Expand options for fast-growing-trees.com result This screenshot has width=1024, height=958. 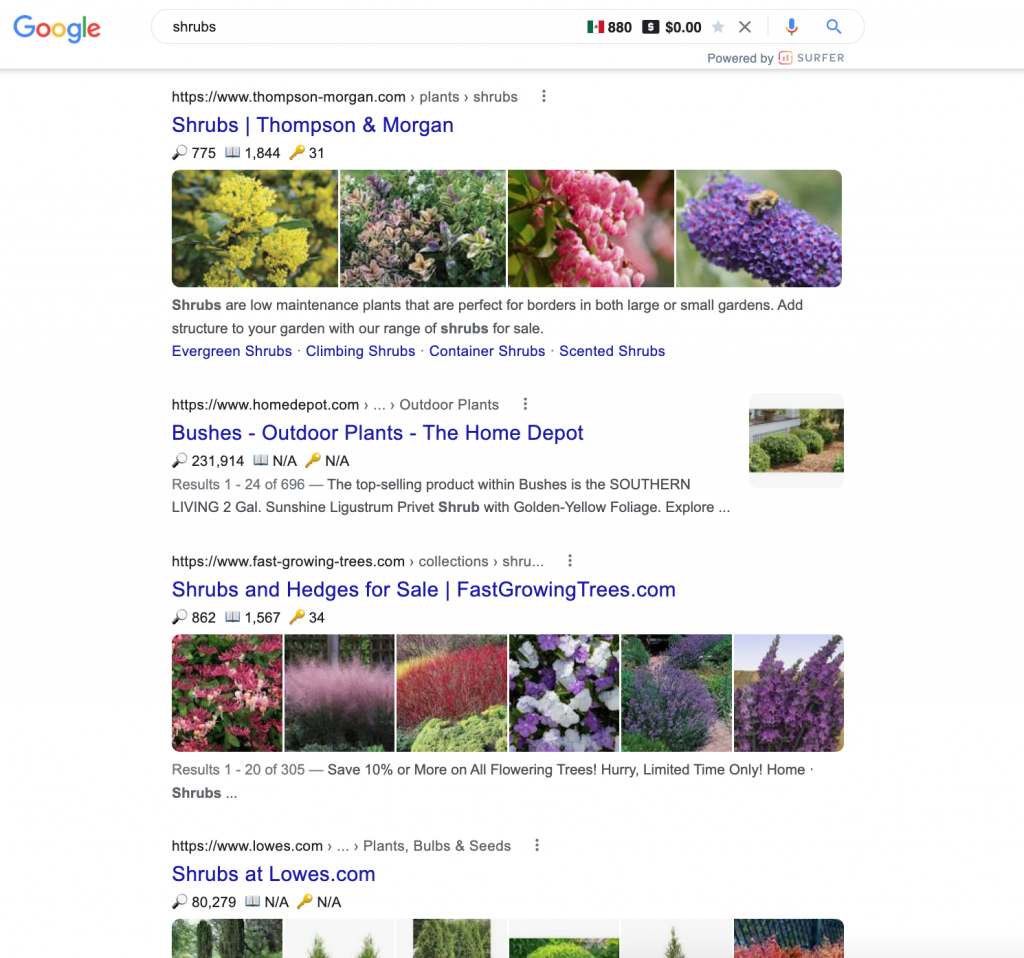coord(570,561)
